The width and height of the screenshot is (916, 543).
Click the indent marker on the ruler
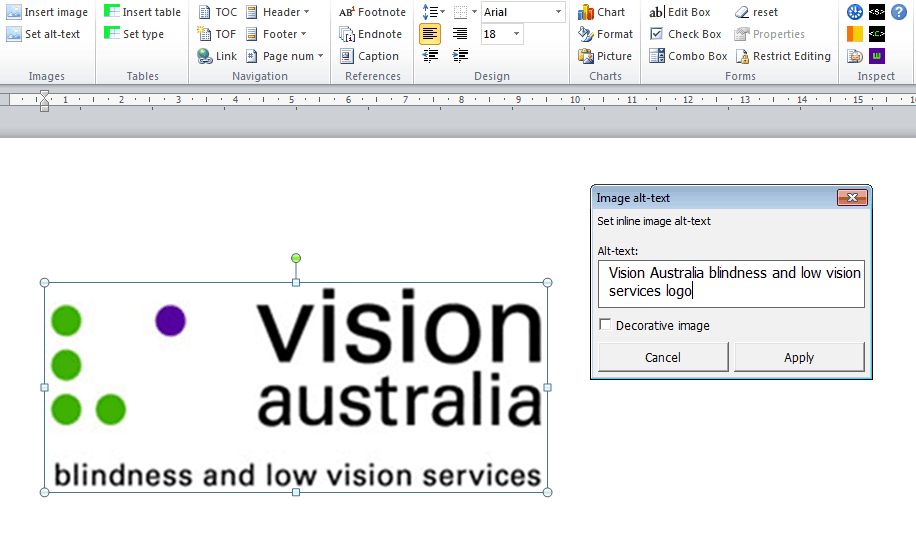[x=44, y=100]
